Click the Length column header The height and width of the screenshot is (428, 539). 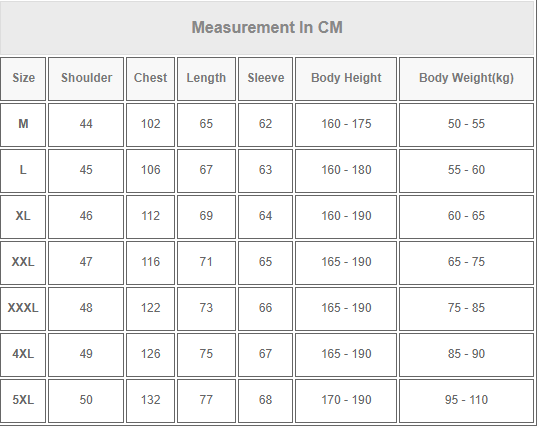click(206, 79)
